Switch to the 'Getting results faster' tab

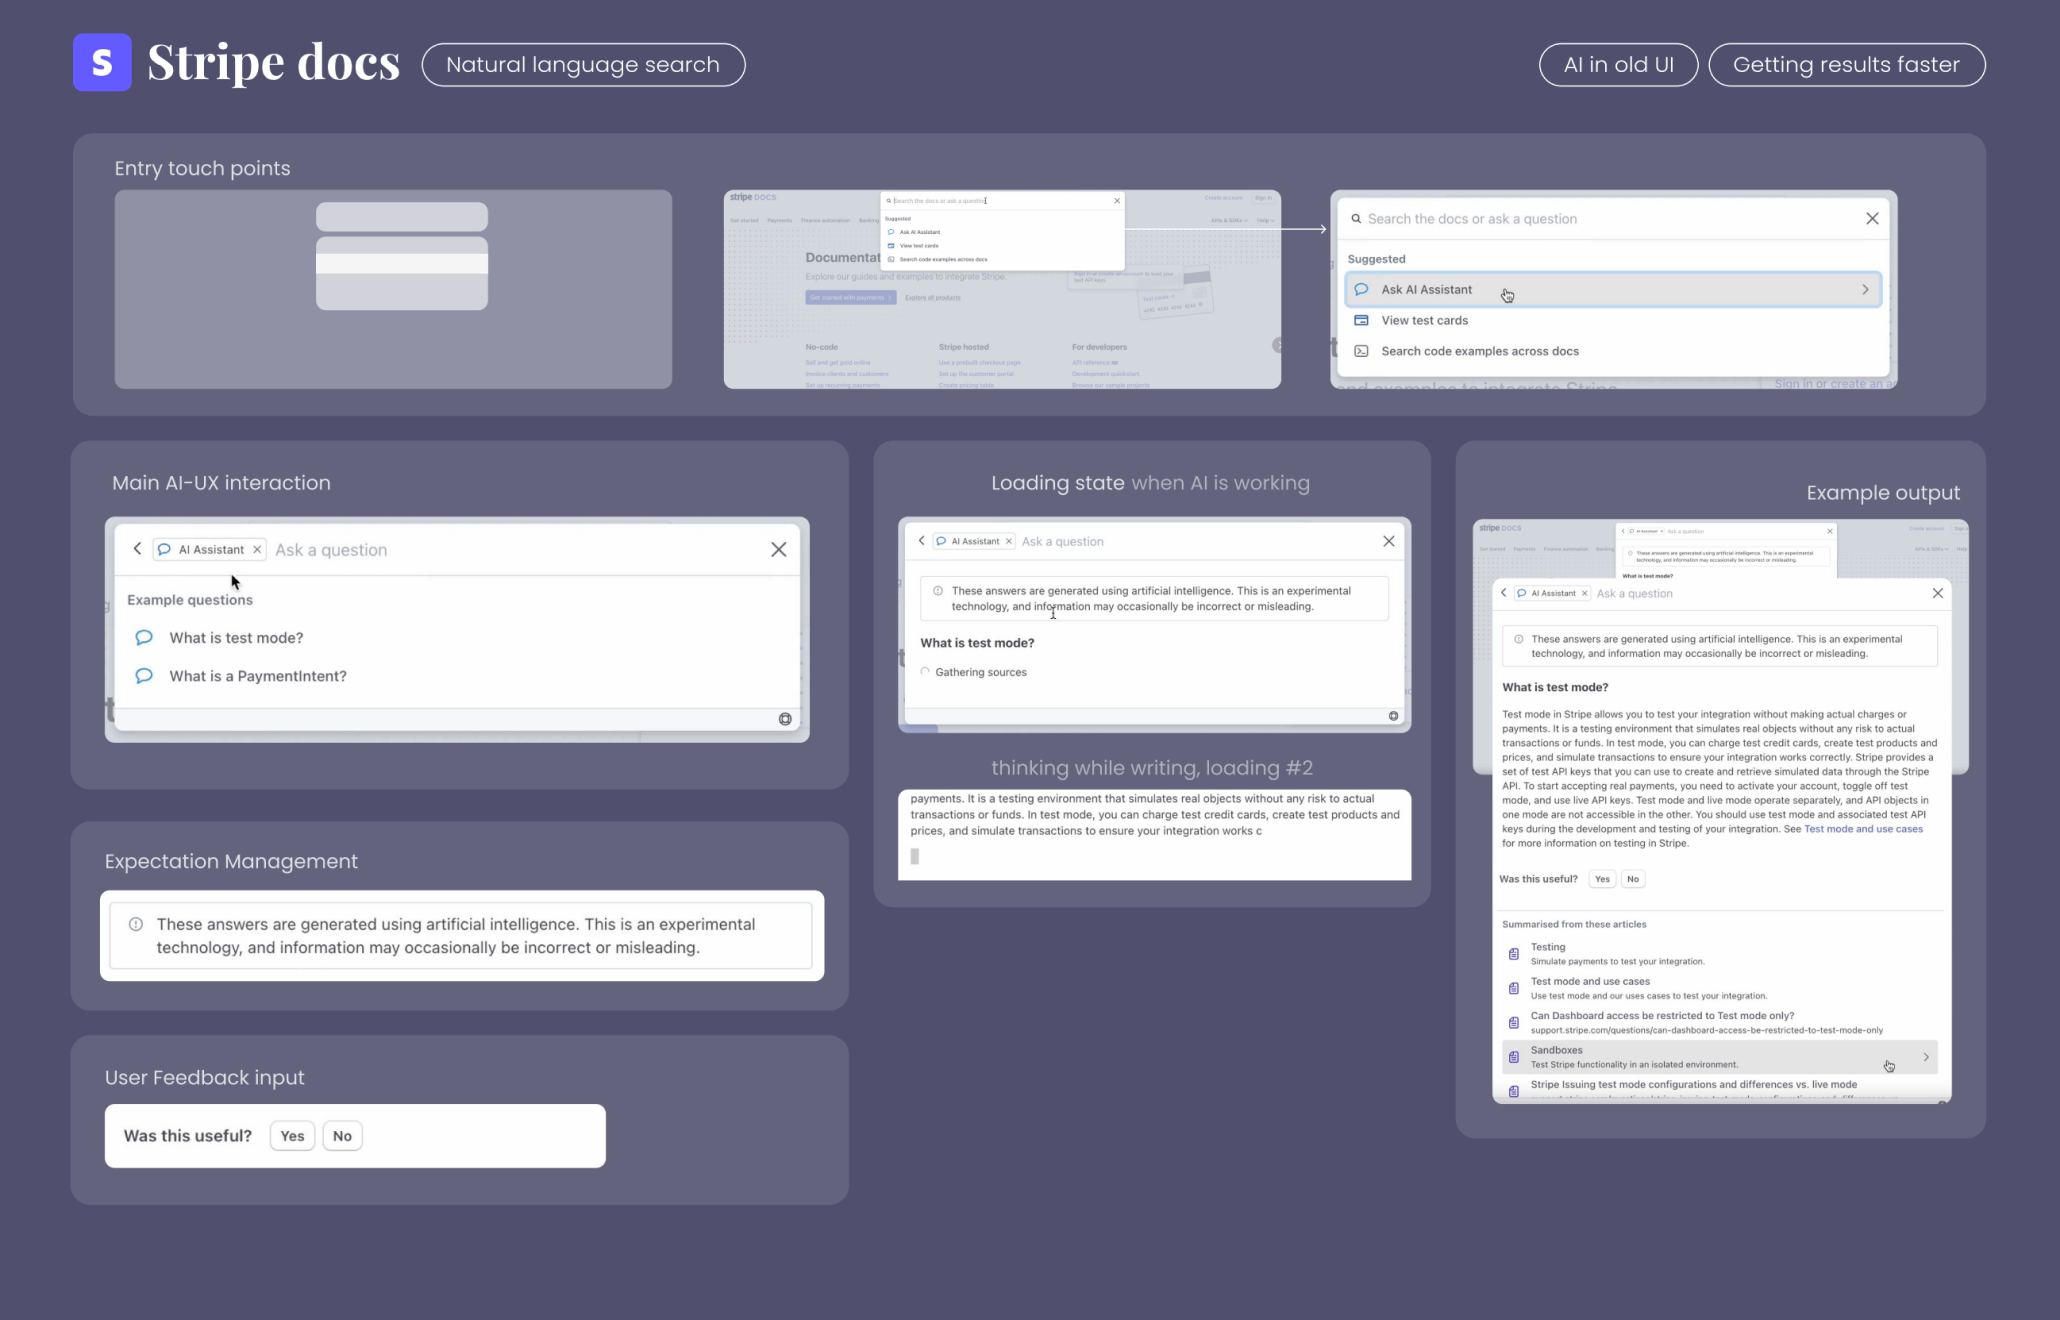click(1846, 65)
